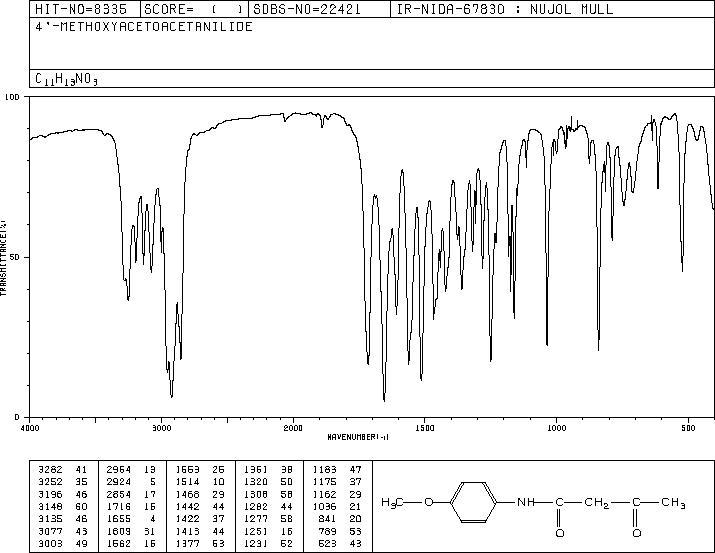Screen dimensions: 715x553
Task: Click the 1000 wavenumber axis label
Action: (556, 428)
